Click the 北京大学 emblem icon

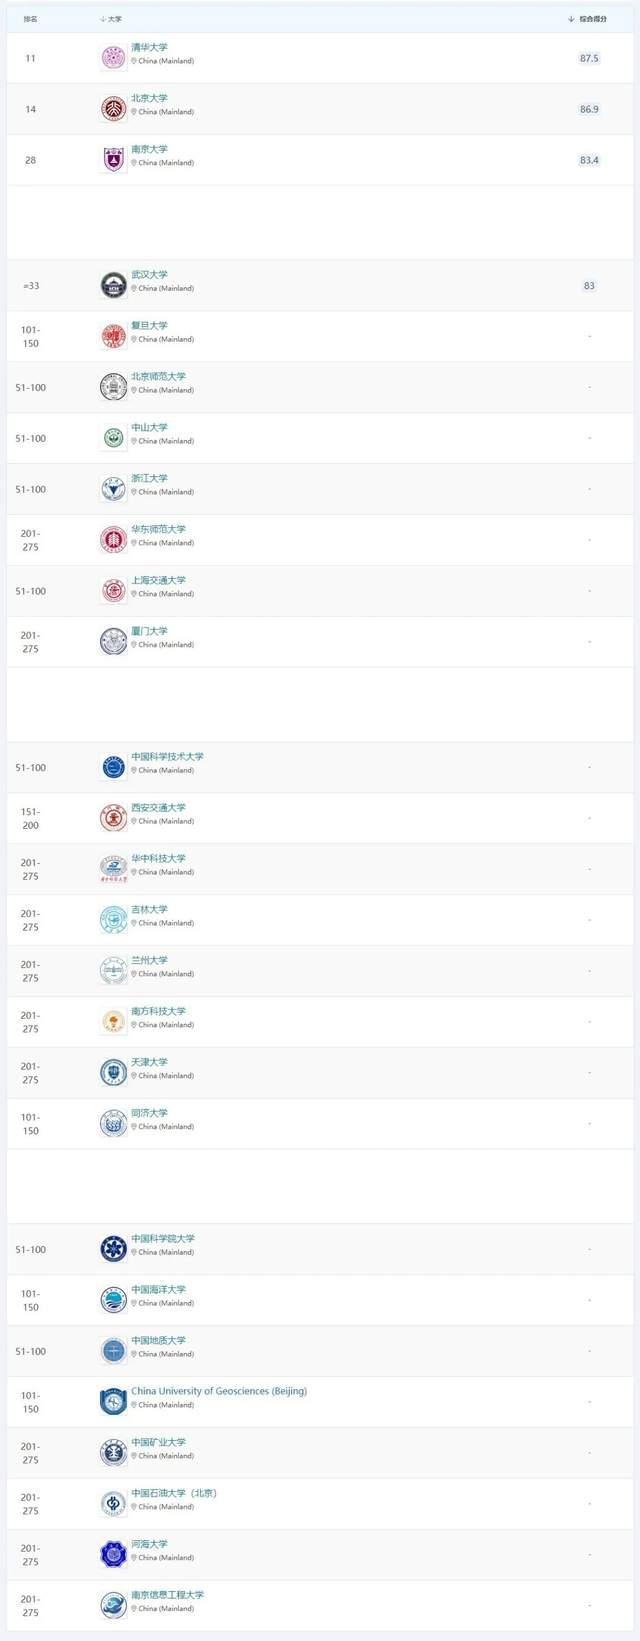(114, 108)
